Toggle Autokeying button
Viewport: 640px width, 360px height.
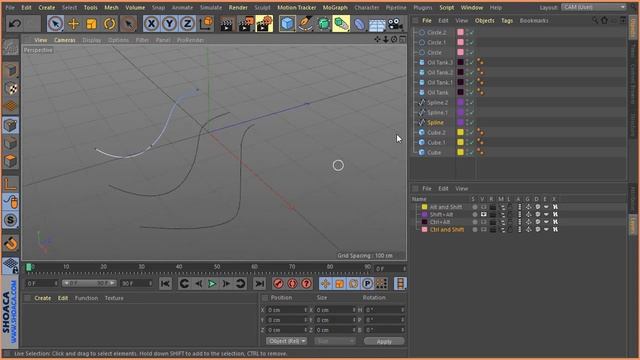[292, 283]
